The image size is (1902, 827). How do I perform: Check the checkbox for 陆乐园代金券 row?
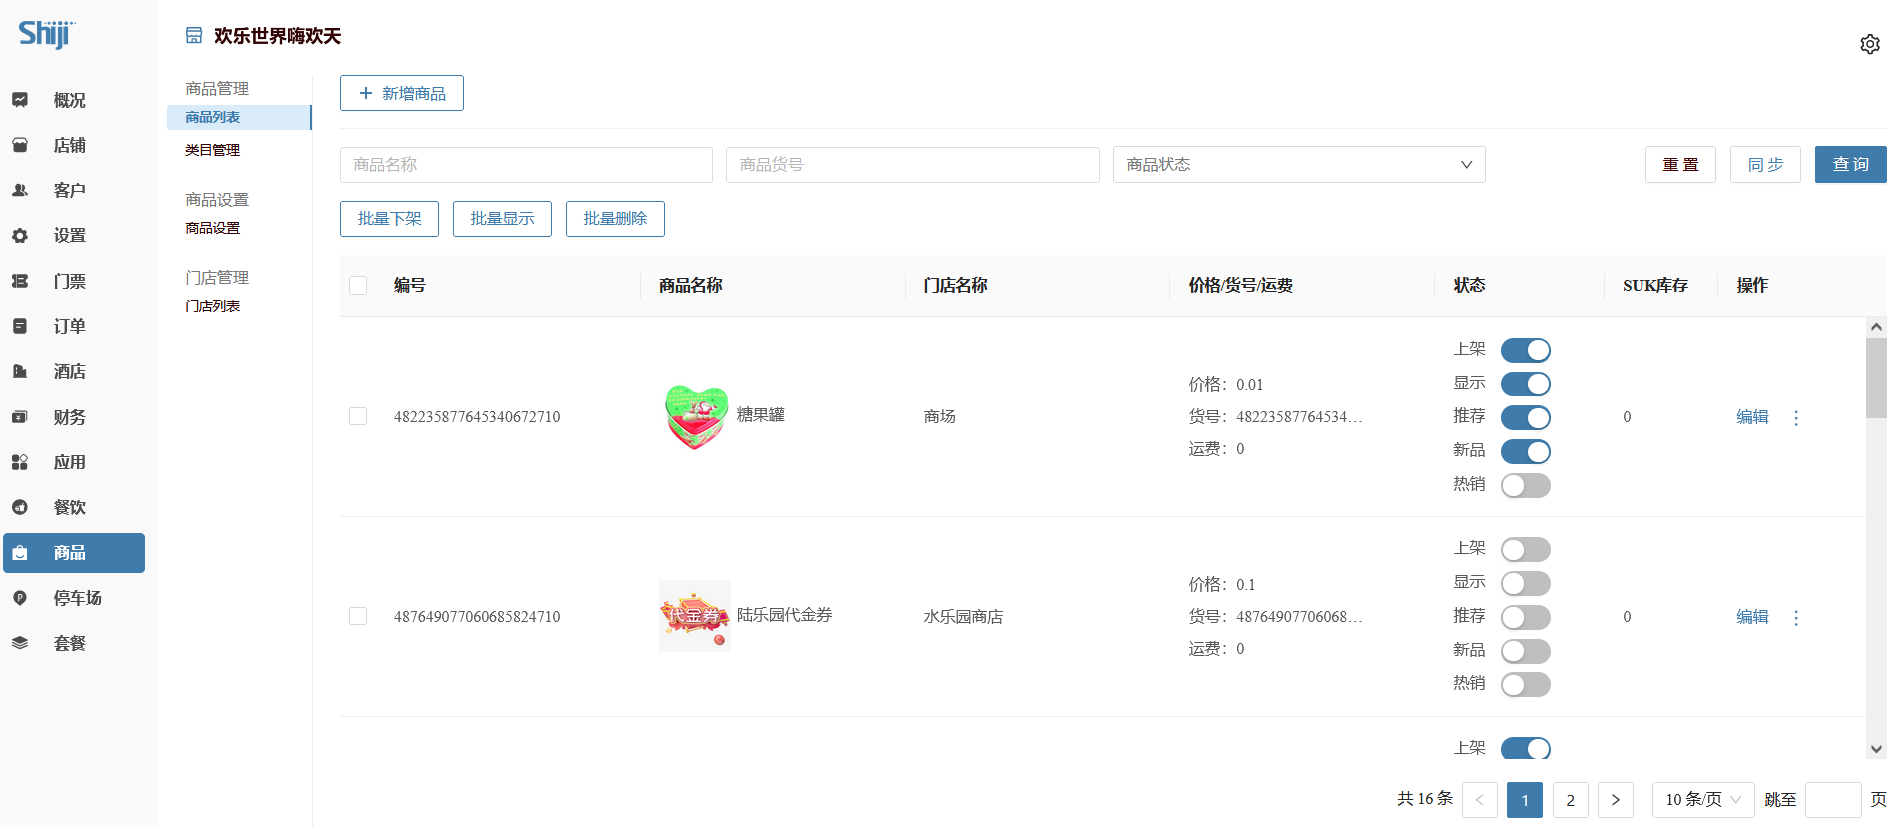(x=358, y=616)
